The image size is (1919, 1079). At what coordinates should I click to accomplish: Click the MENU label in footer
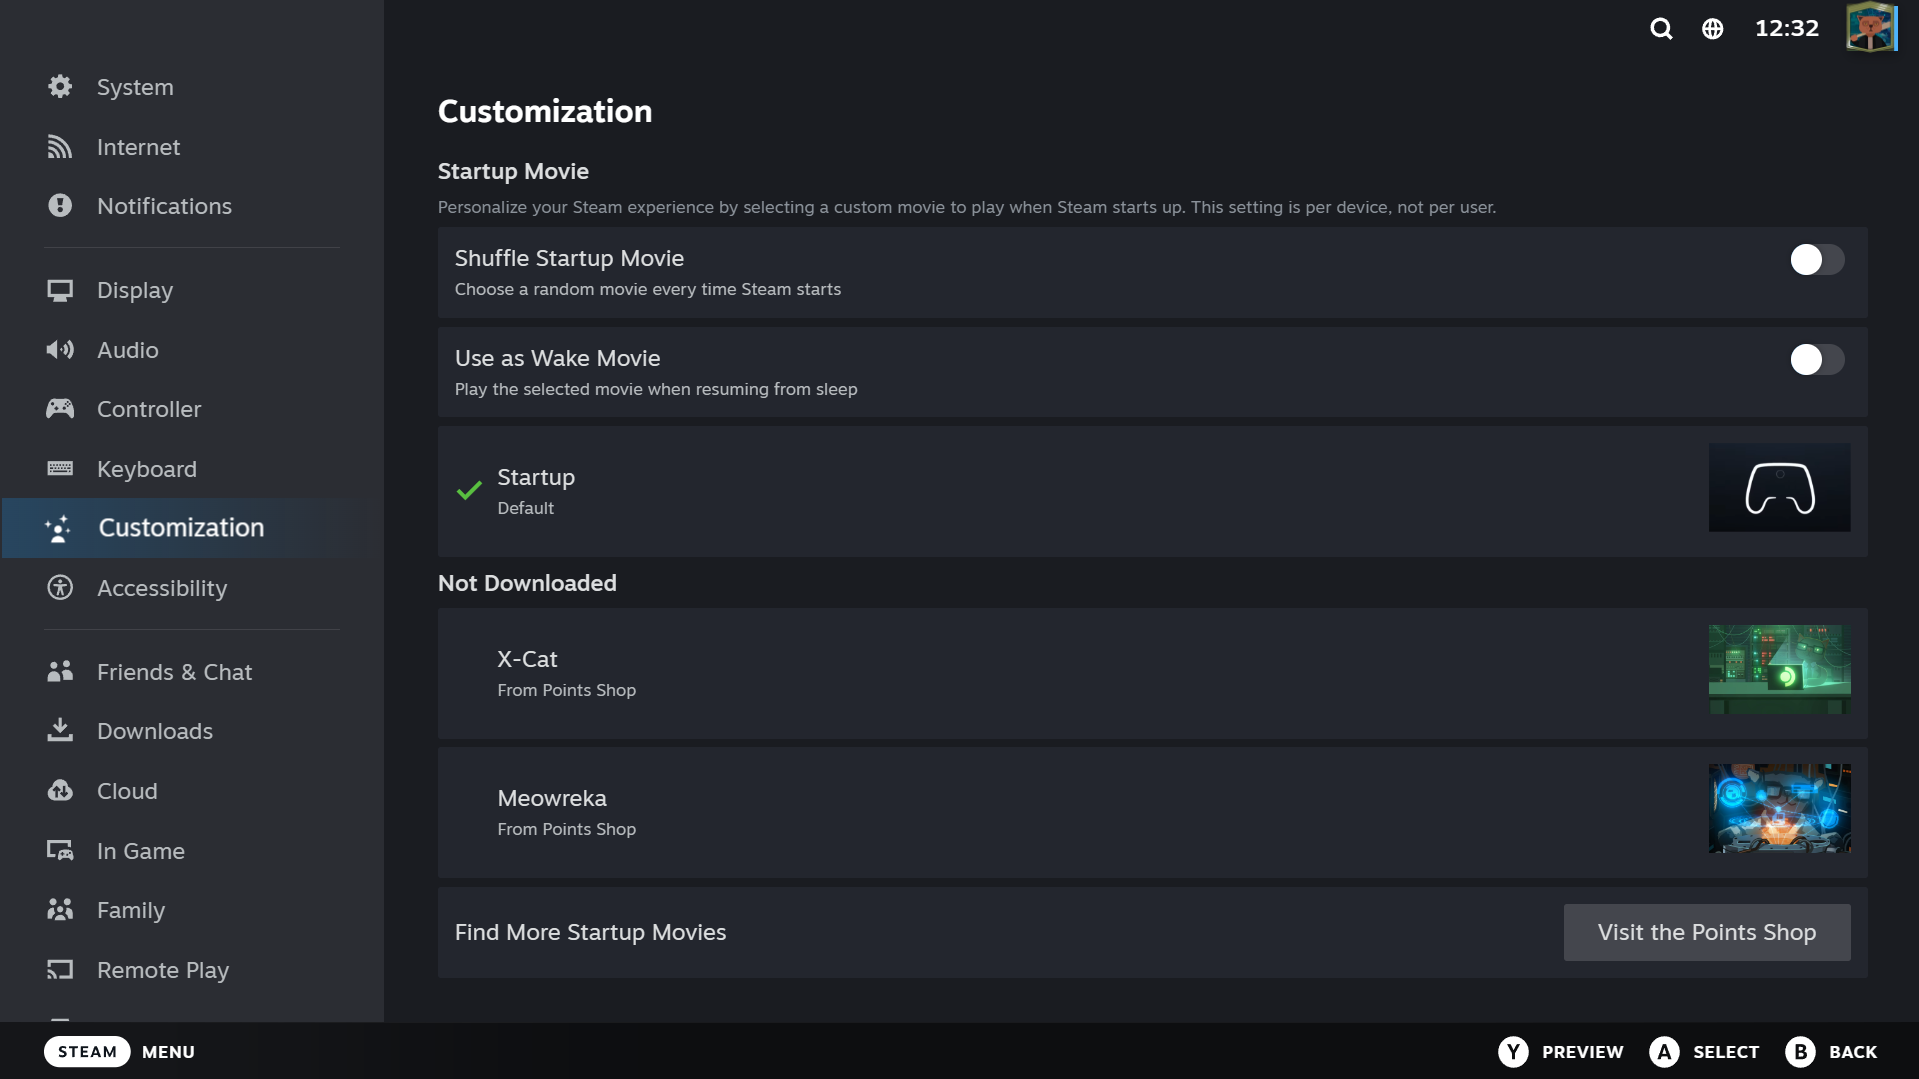click(168, 1052)
